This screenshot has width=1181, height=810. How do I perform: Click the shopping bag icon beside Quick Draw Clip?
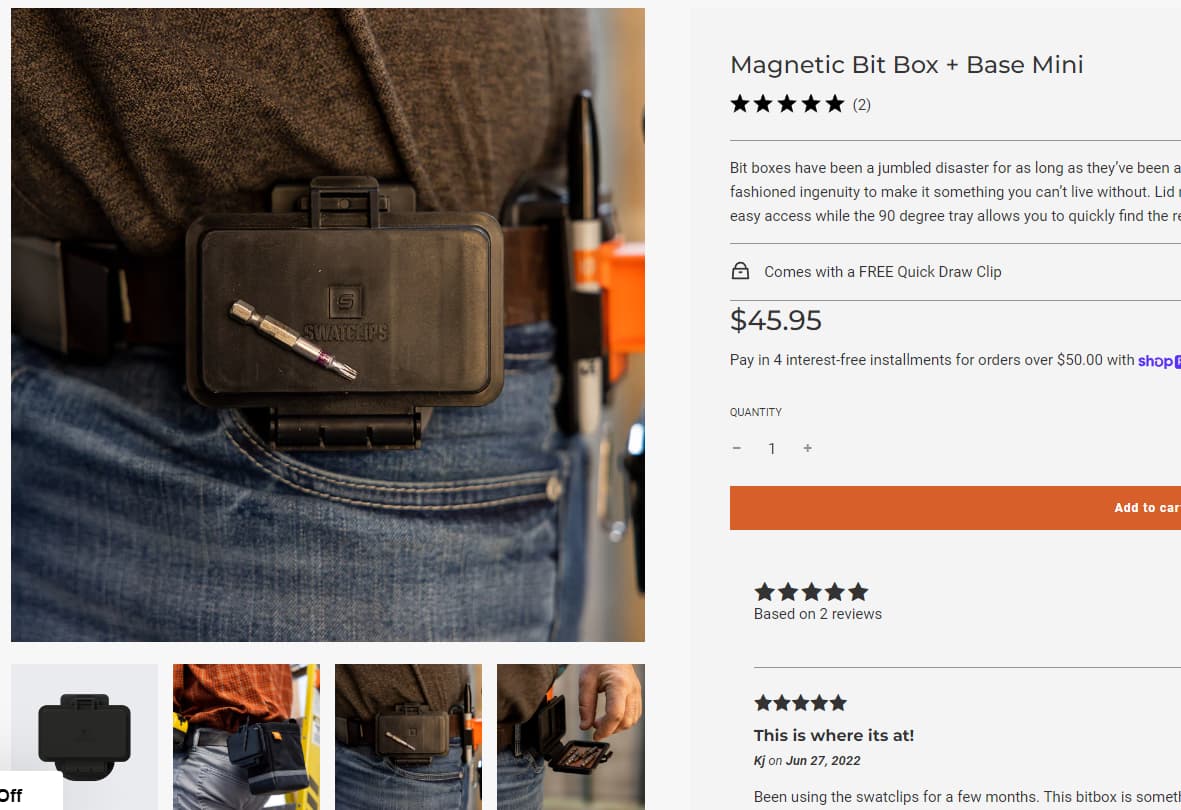point(740,271)
